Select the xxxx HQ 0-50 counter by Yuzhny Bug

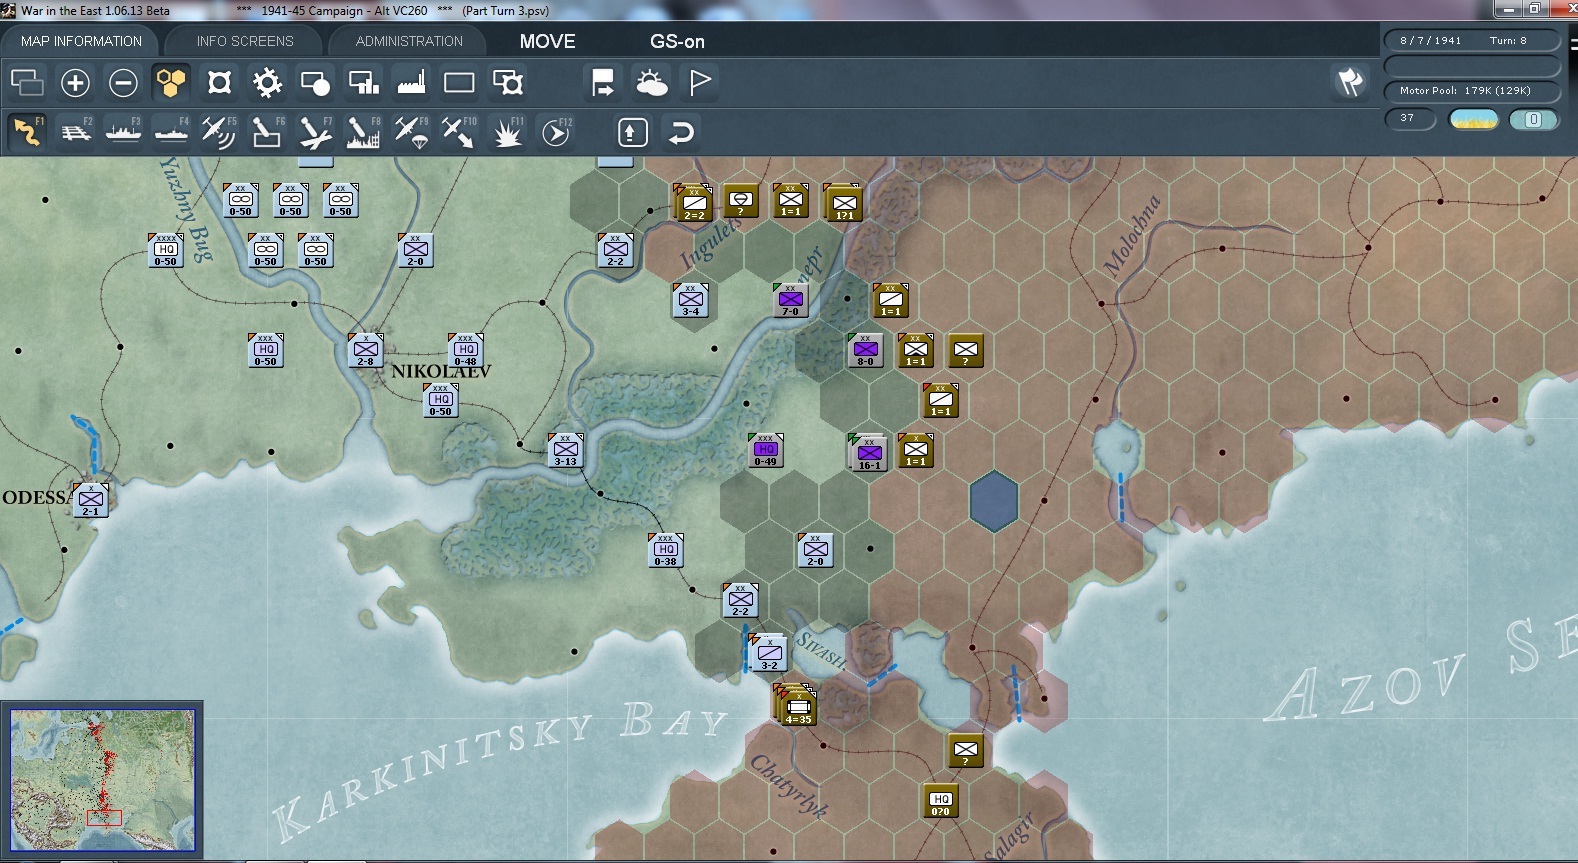click(166, 250)
